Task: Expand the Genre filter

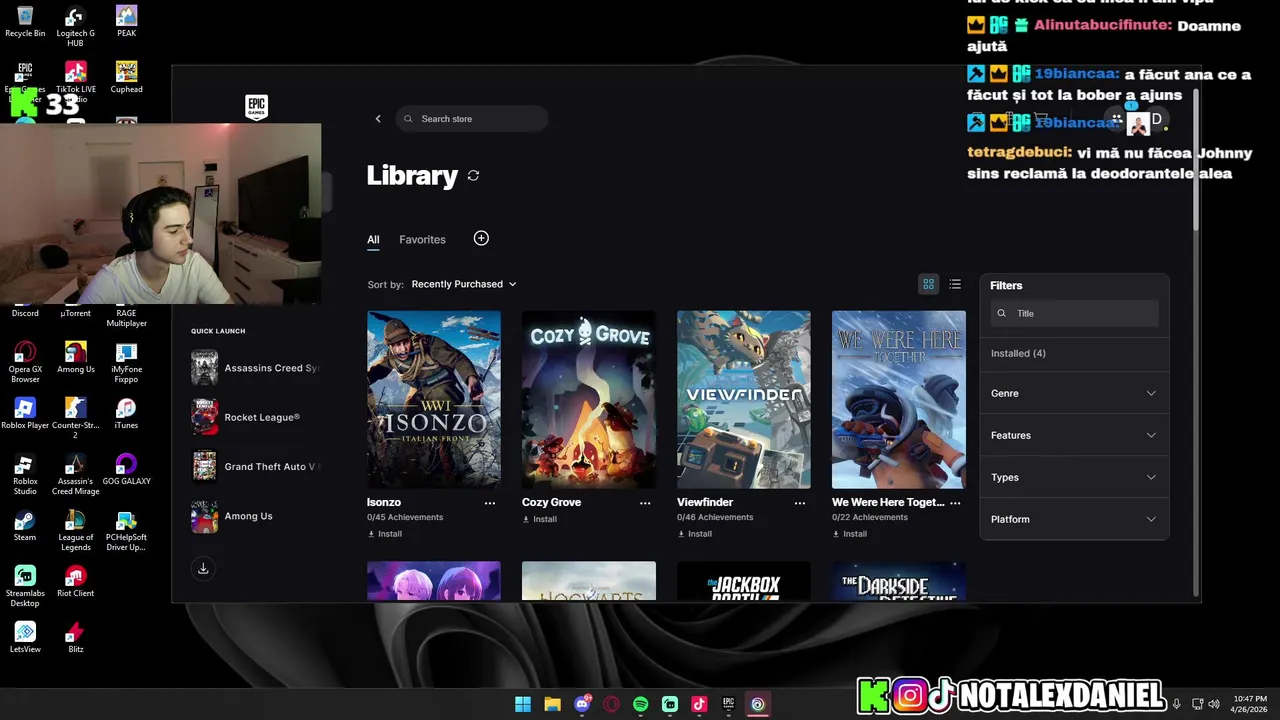Action: [x=1074, y=393]
